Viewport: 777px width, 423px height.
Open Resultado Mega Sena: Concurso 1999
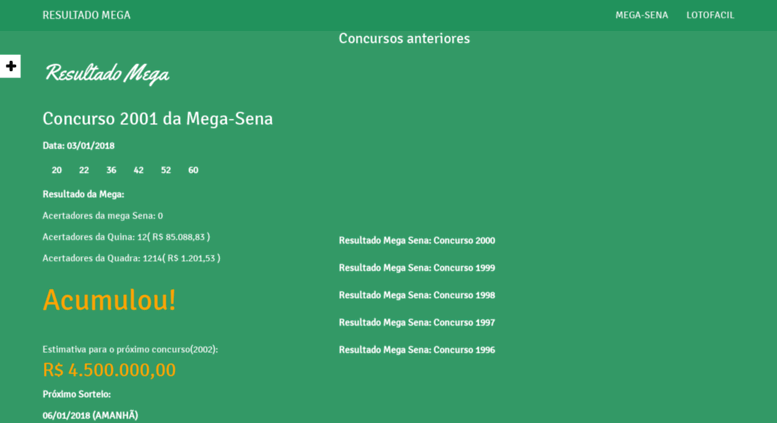coord(417,268)
